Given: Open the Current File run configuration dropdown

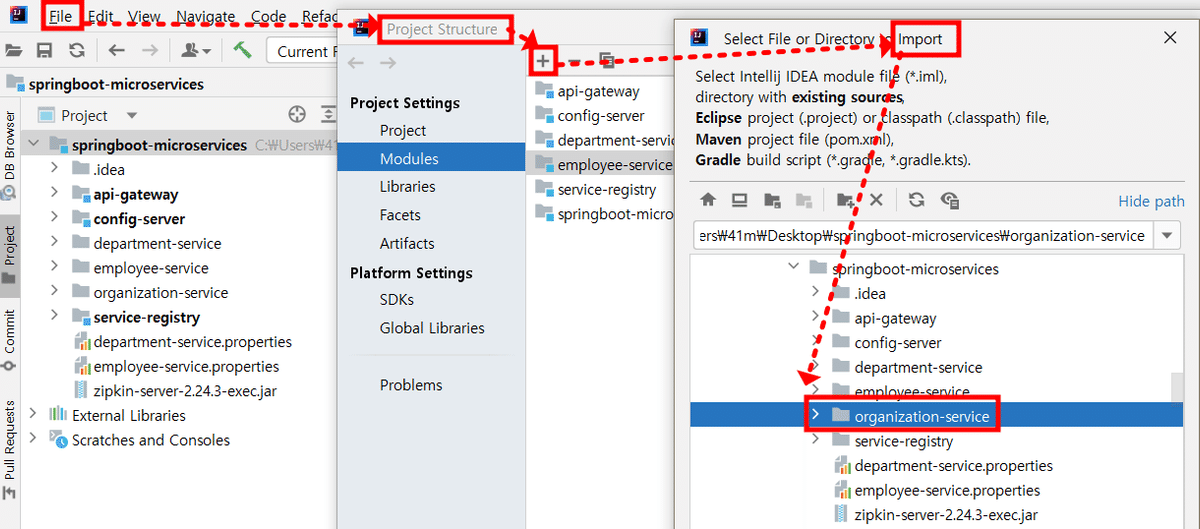Looking at the screenshot, I should pyautogui.click(x=300, y=51).
